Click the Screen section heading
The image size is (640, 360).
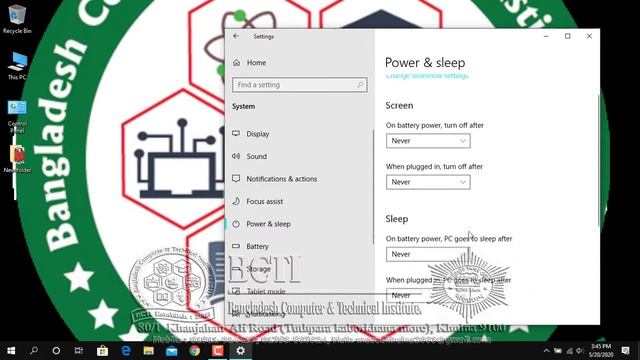(x=399, y=106)
